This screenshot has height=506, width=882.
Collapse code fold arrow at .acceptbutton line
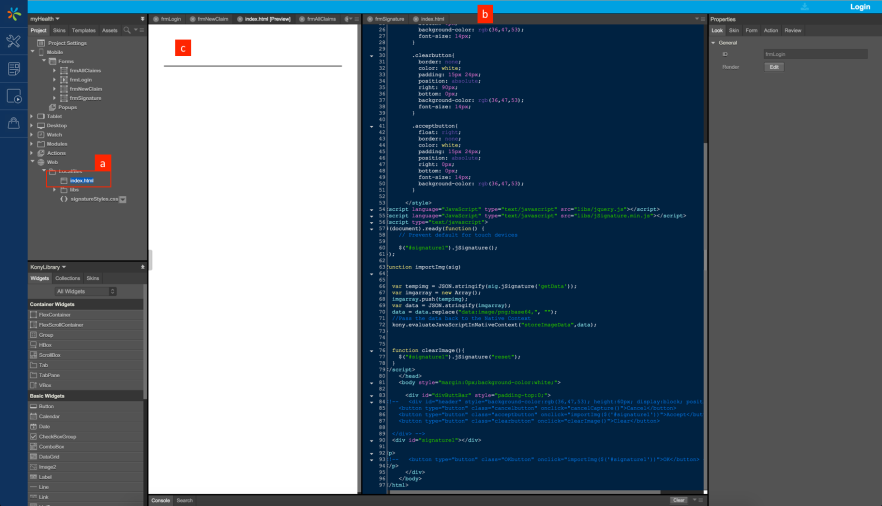coord(371,126)
